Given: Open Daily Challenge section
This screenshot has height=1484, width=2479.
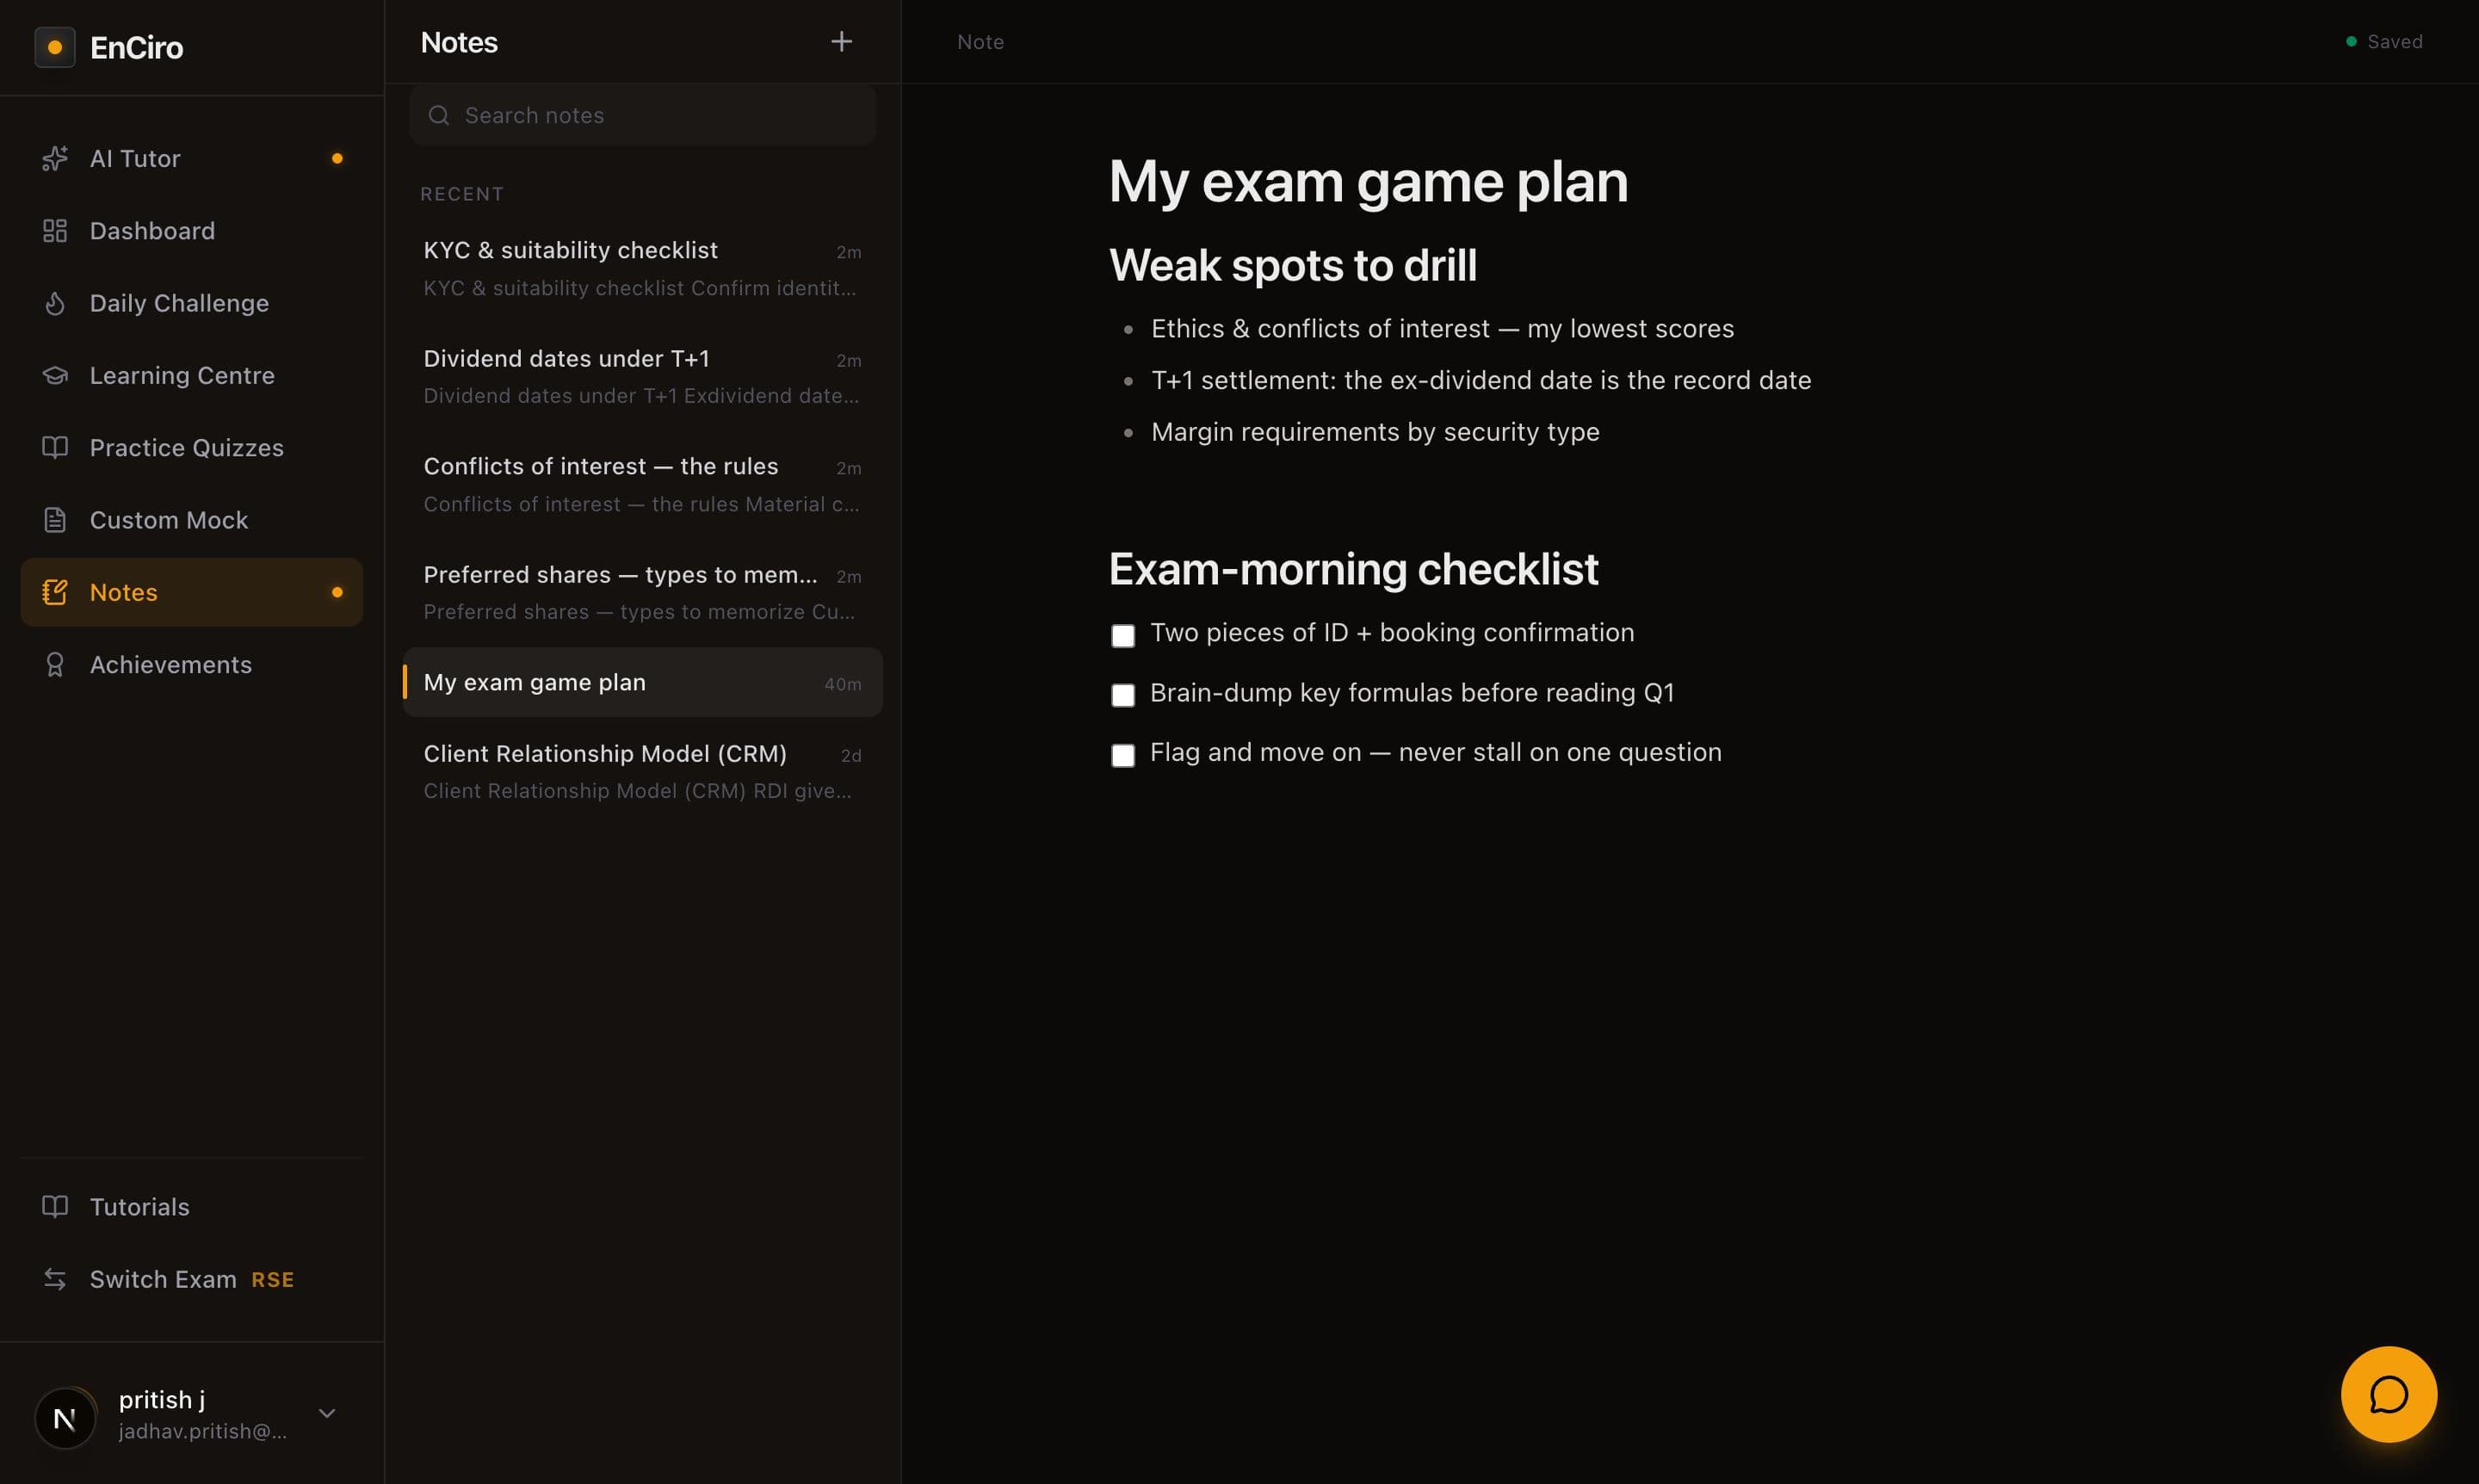Looking at the screenshot, I should 191,303.
